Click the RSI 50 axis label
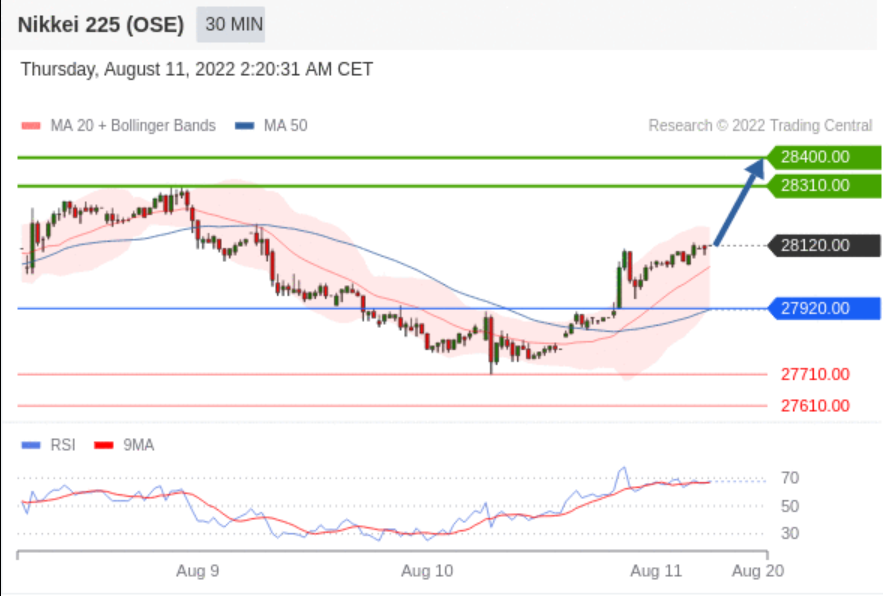Screen dimensions: 883x604 point(790,506)
